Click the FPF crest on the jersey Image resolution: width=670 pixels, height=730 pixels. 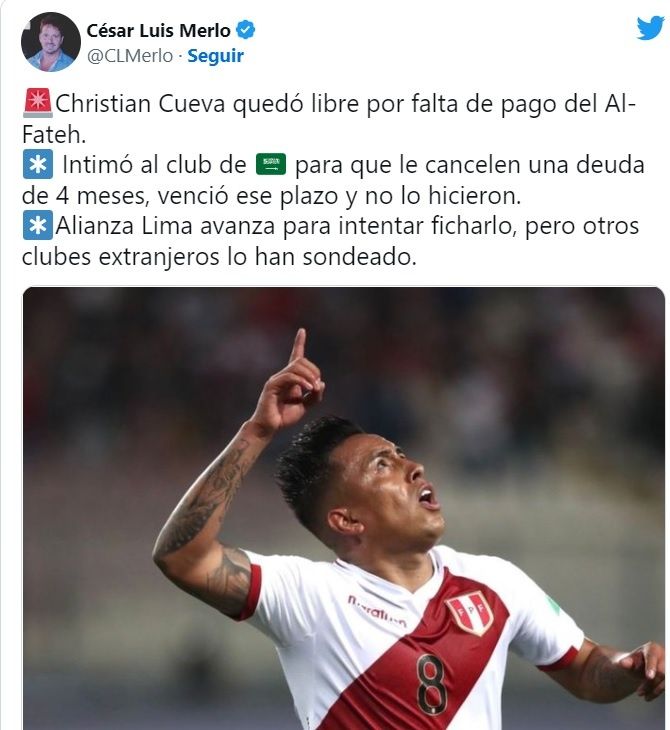coord(470,612)
